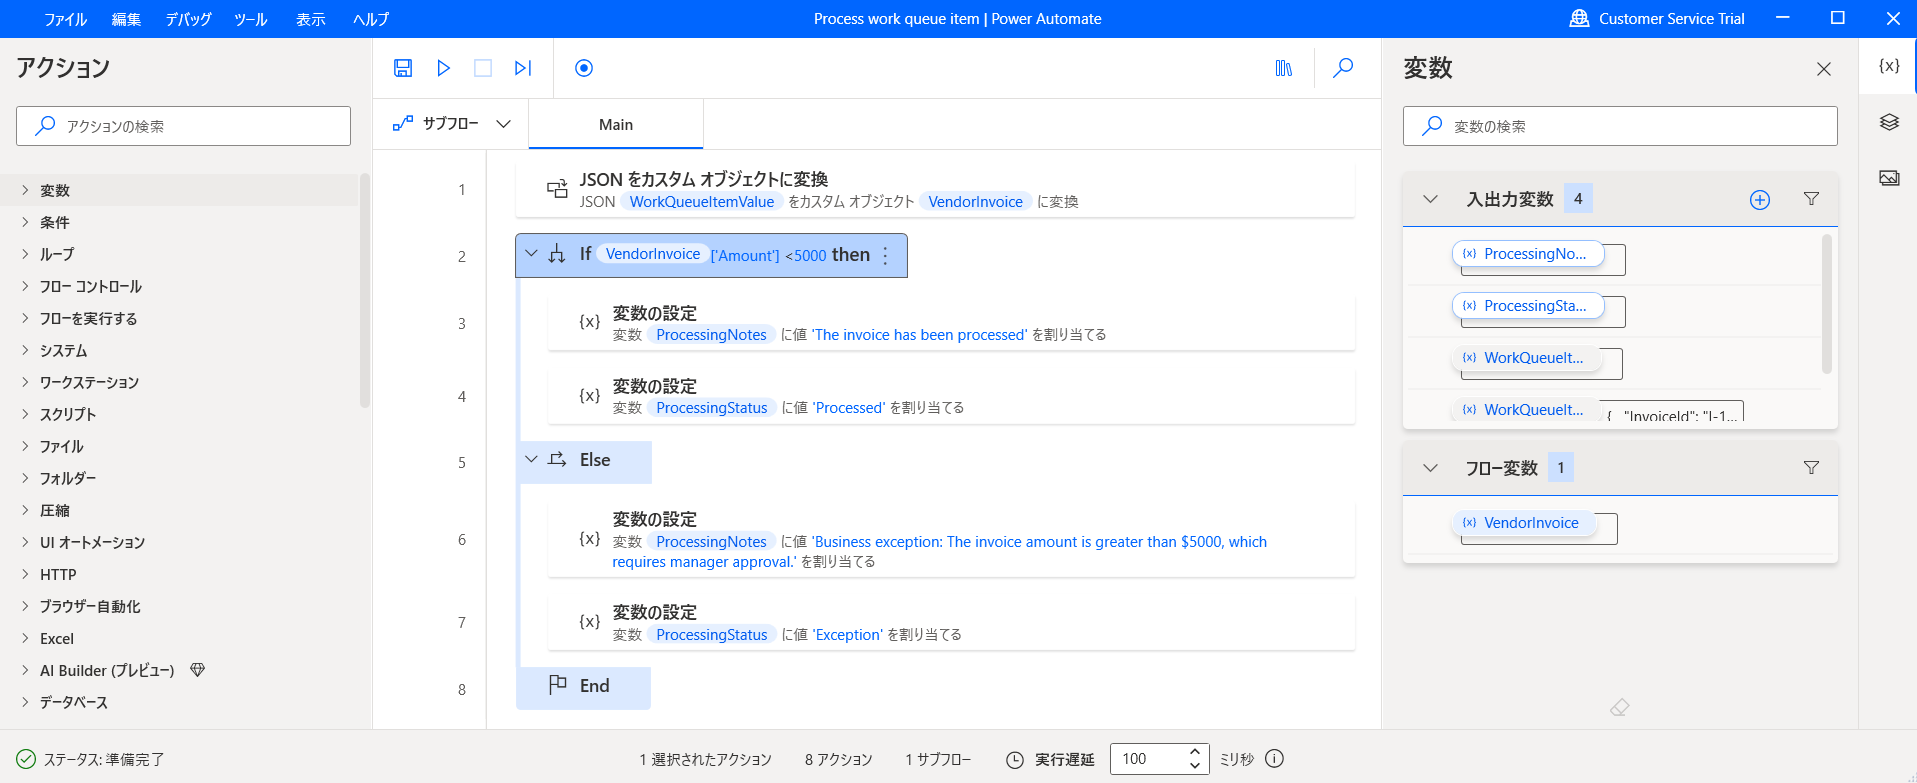
Task: Open the デバッグ menu
Action: click(x=188, y=19)
